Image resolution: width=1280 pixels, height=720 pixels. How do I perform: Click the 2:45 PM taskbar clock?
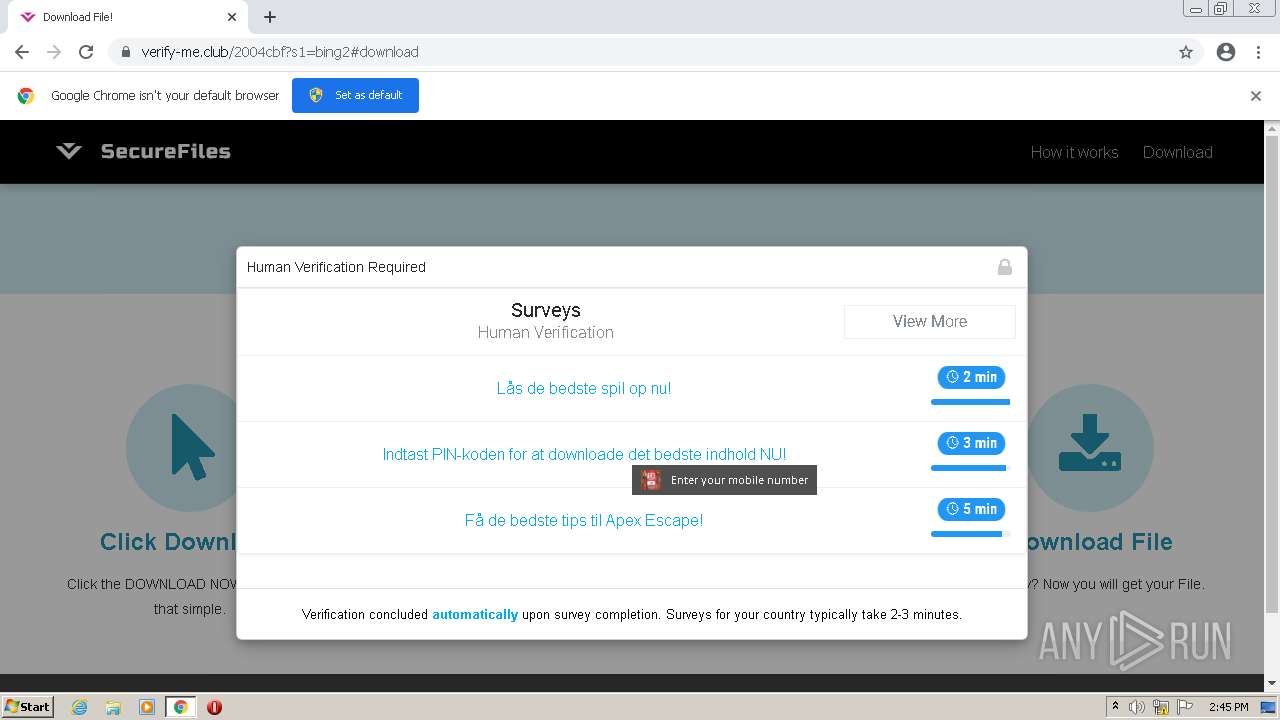(1228, 707)
